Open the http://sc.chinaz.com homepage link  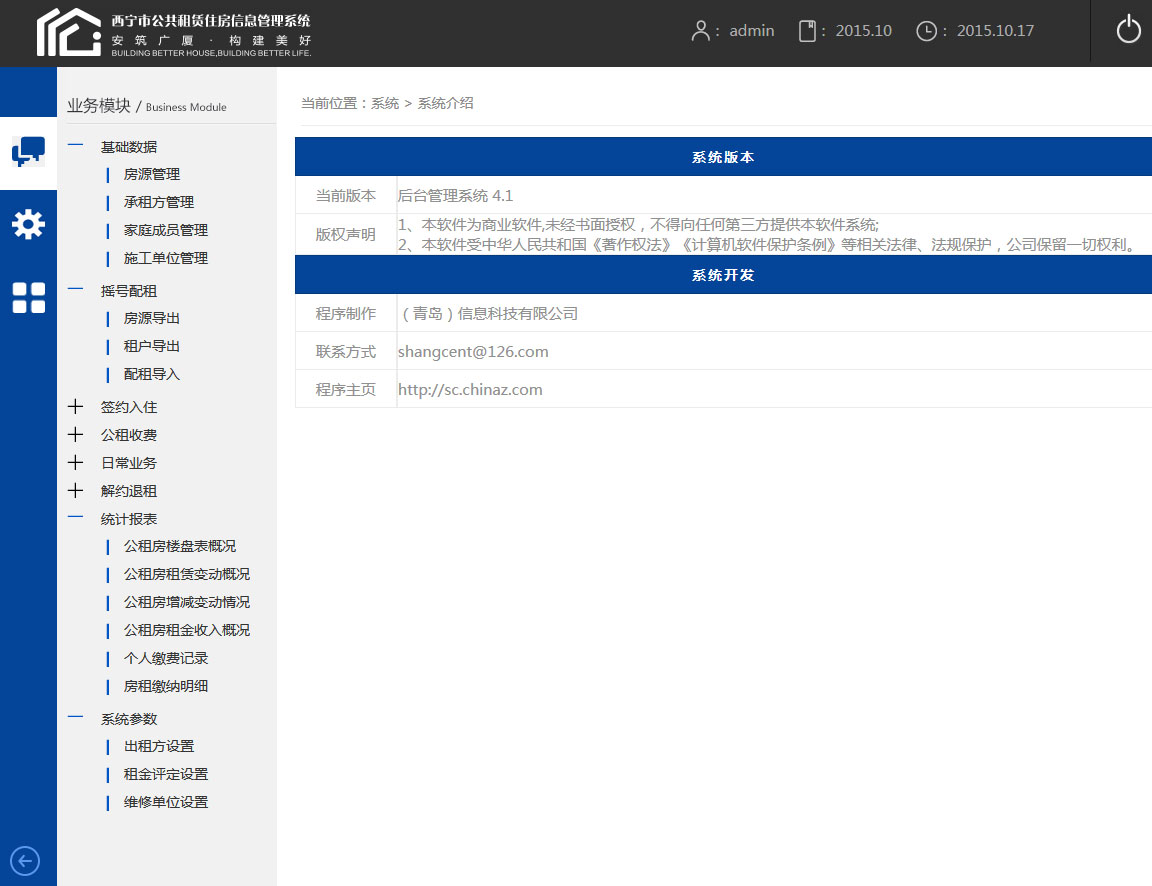click(x=469, y=389)
